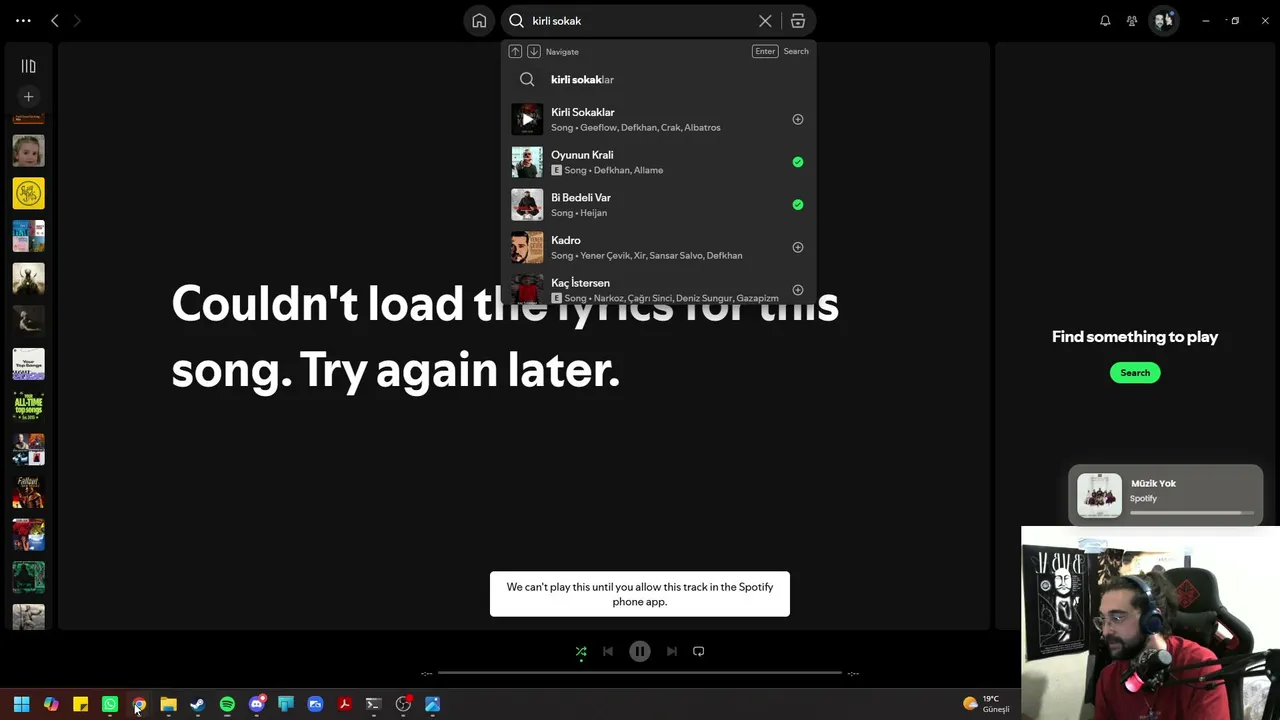Add Kaç İstersen to Liked Songs
The image size is (1280, 720).
(798, 290)
